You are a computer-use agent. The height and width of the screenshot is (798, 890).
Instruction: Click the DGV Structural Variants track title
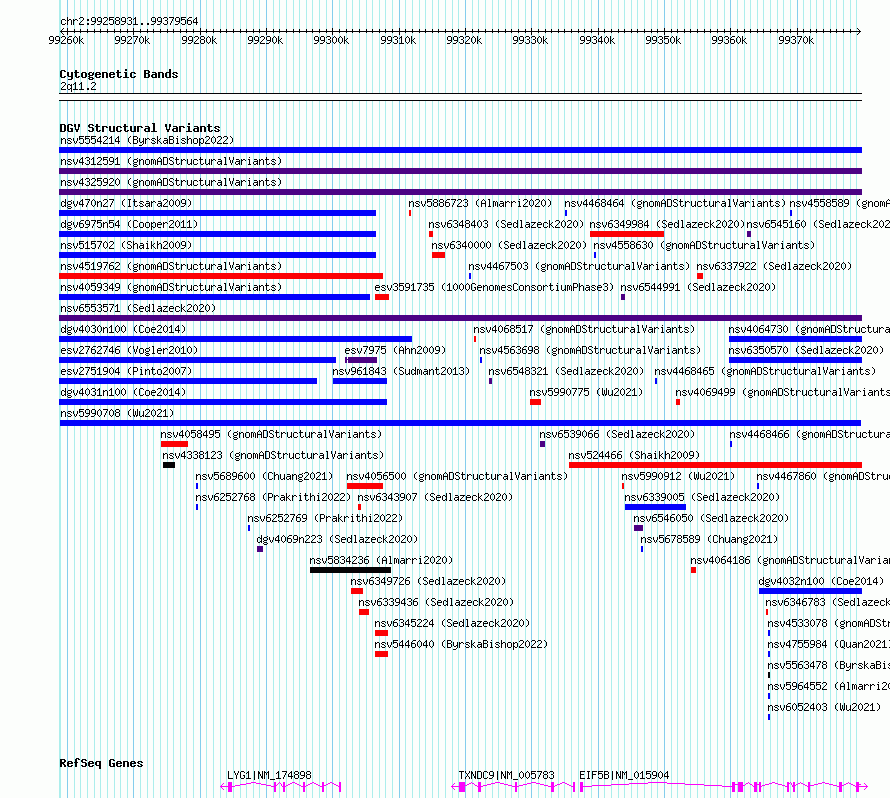(140, 128)
